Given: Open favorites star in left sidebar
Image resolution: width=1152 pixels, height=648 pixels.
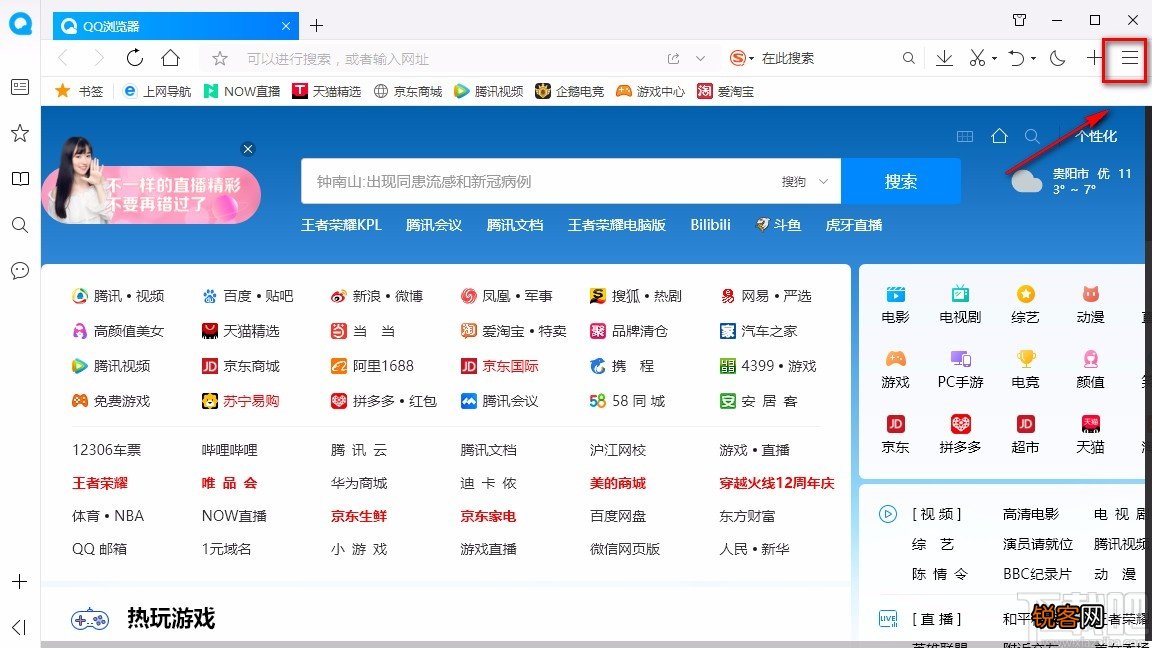Looking at the screenshot, I should tap(20, 133).
